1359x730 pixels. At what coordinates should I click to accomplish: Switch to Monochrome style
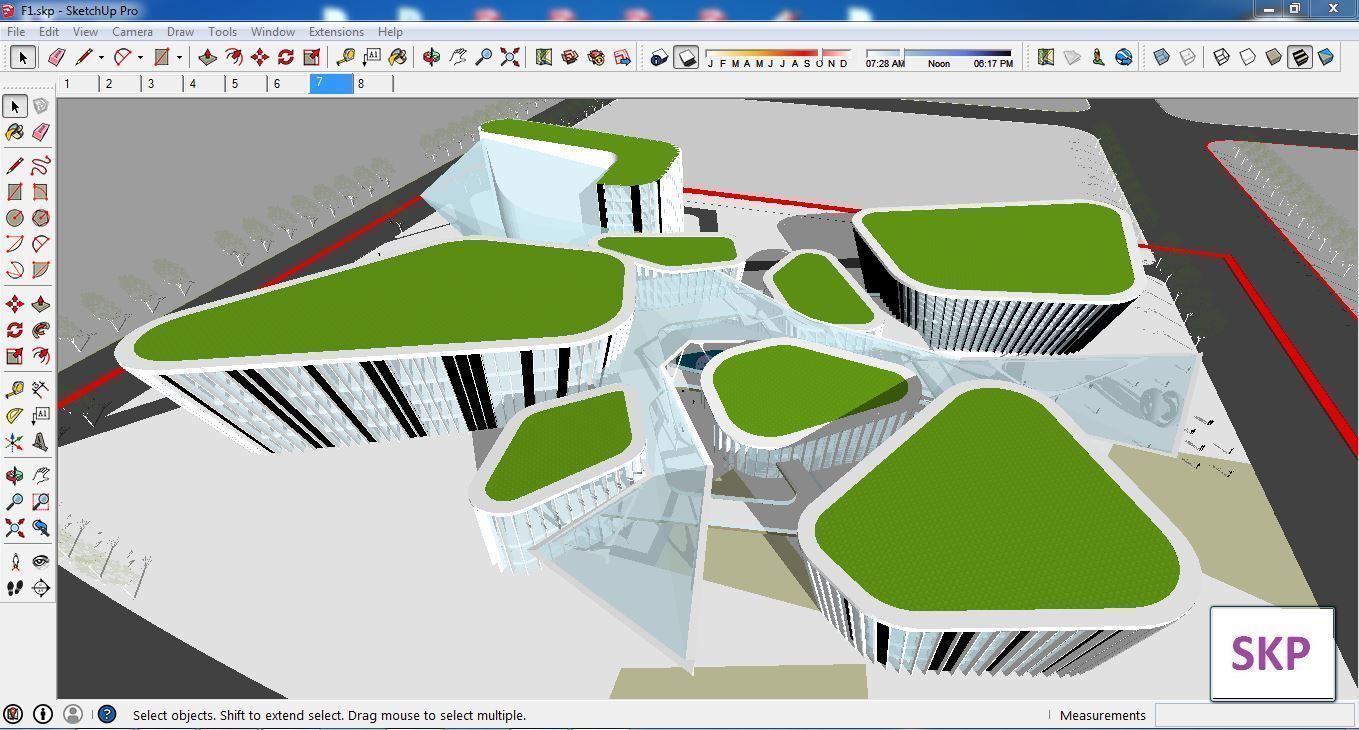click(x=1326, y=58)
